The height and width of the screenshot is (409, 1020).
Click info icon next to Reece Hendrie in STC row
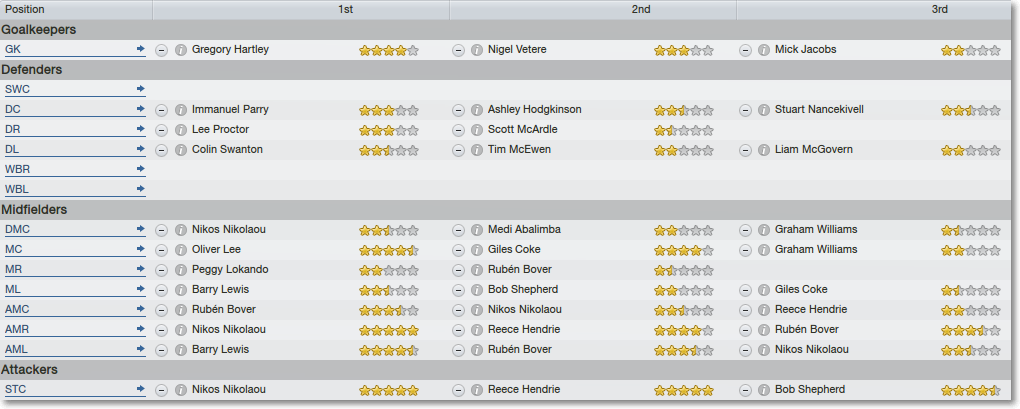[x=477, y=390]
